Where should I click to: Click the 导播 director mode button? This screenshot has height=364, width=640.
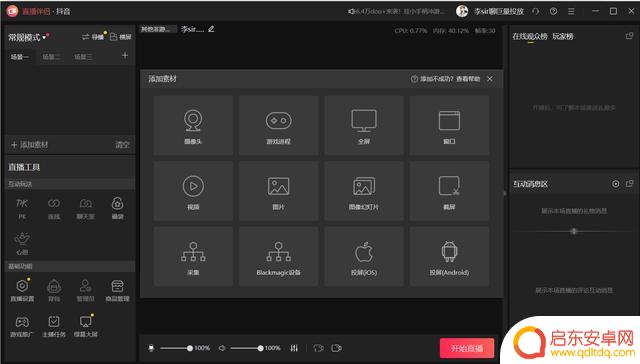point(93,37)
